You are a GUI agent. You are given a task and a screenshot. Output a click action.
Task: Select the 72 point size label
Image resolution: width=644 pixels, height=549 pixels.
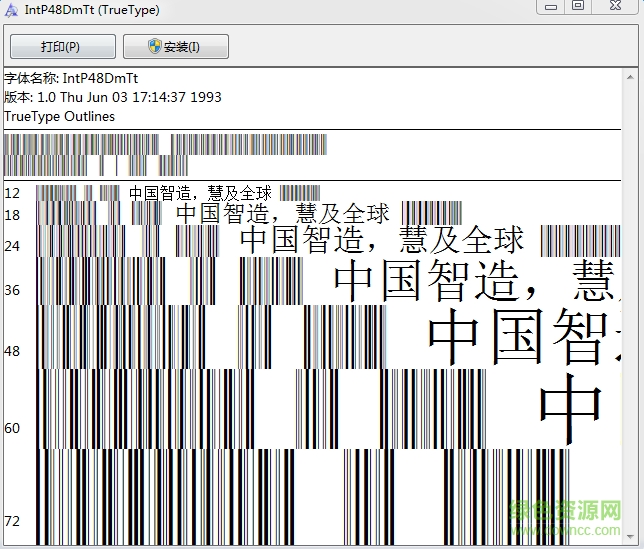coord(12,521)
